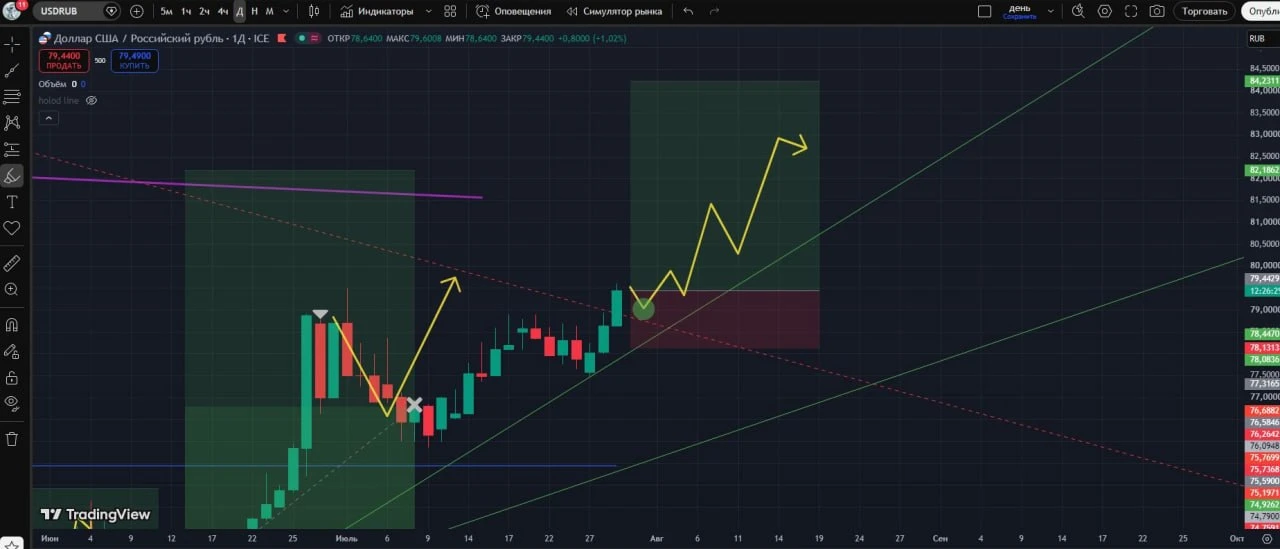Open the Индикаторы indicators dialog
The height and width of the screenshot is (549, 1280).
(x=377, y=11)
